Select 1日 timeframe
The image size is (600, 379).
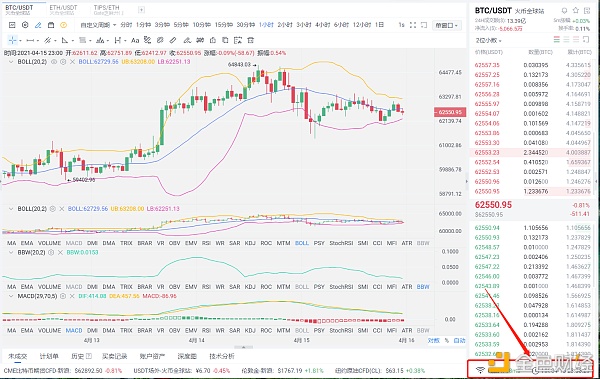click(x=379, y=25)
